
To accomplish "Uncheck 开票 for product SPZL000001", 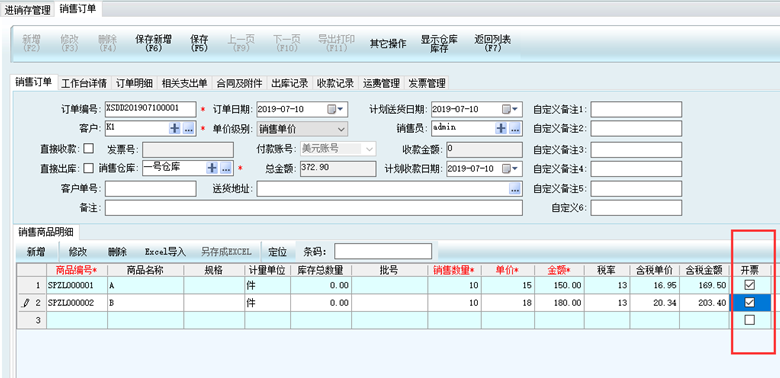I will pos(750,285).
